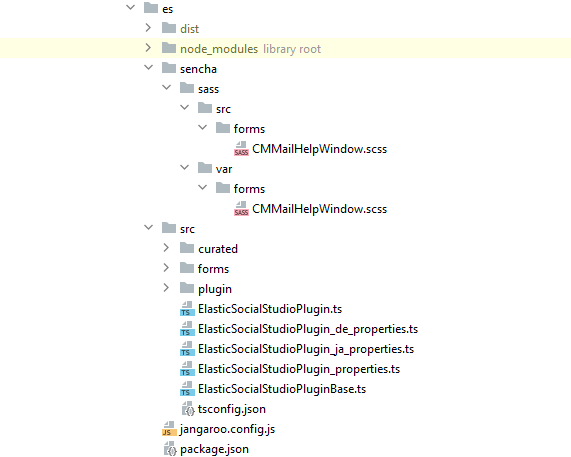
Task: Collapse the forms chevron under sass/src
Action: 202,127
